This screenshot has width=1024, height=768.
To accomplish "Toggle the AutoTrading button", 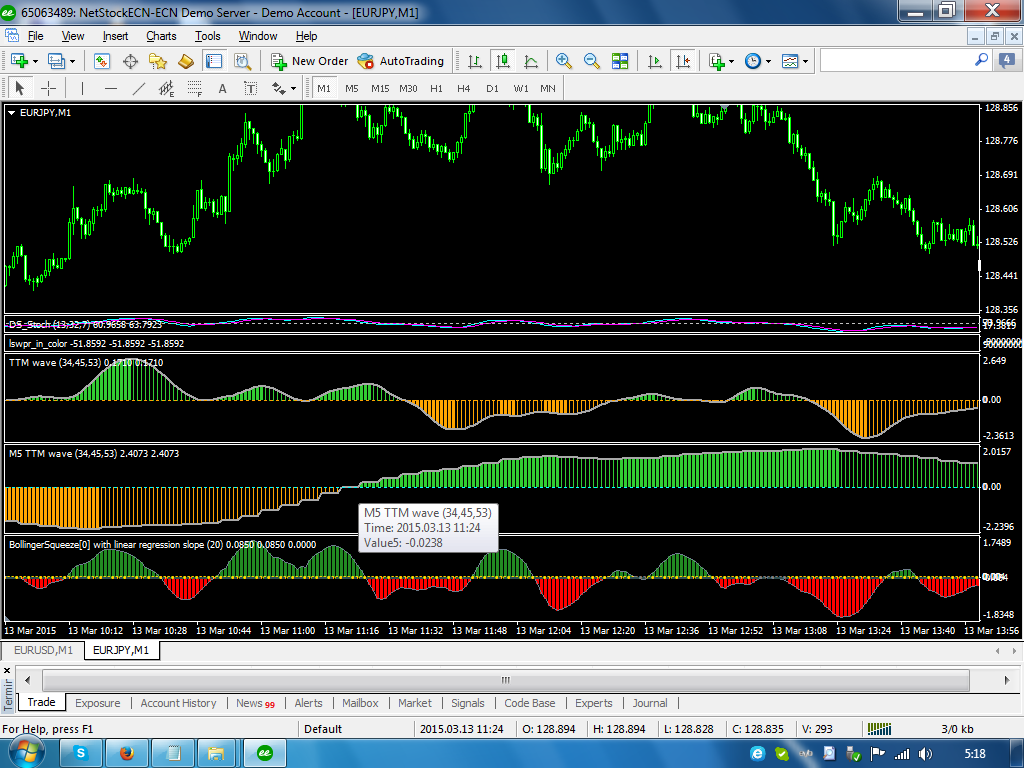I will (x=401, y=61).
